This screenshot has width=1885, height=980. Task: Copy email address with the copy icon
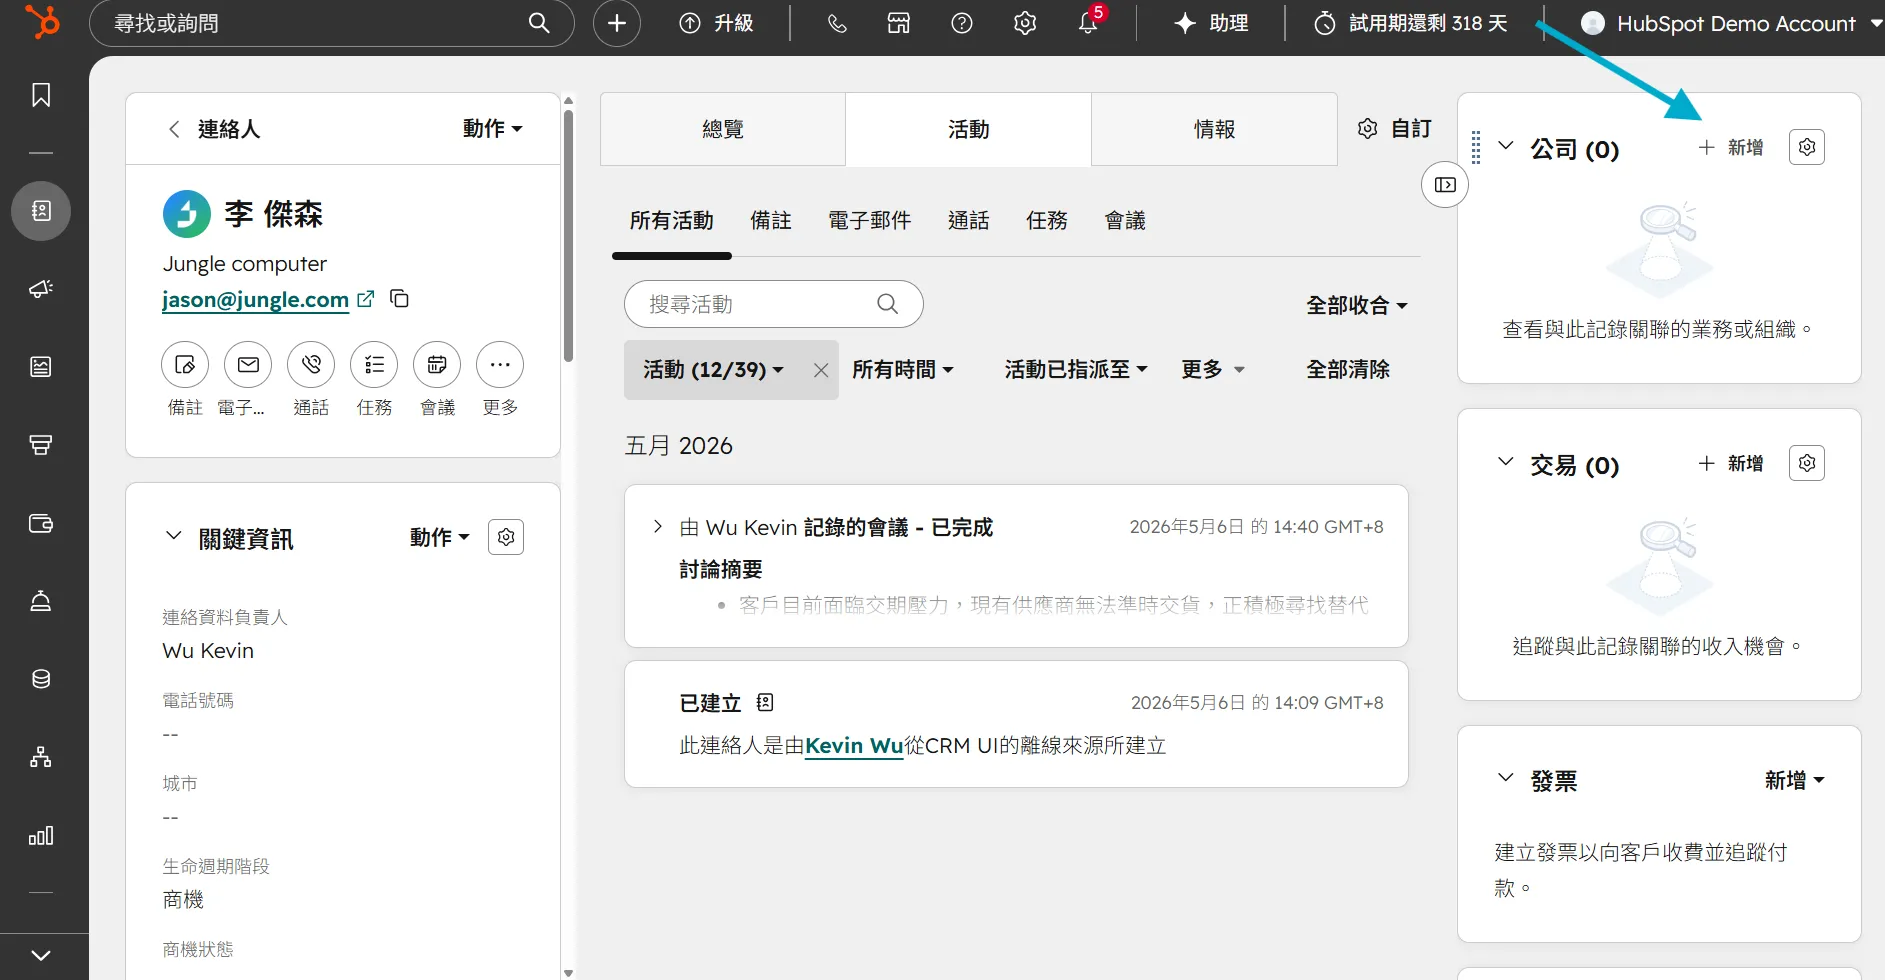(x=399, y=299)
